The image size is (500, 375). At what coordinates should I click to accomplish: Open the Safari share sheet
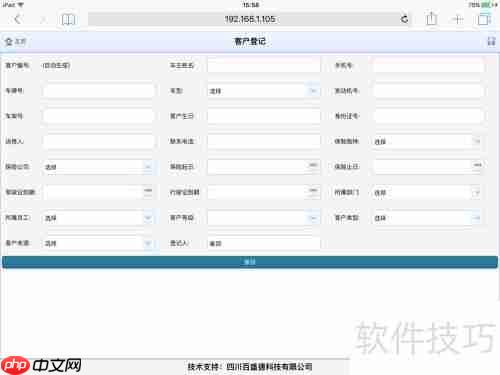(431, 19)
